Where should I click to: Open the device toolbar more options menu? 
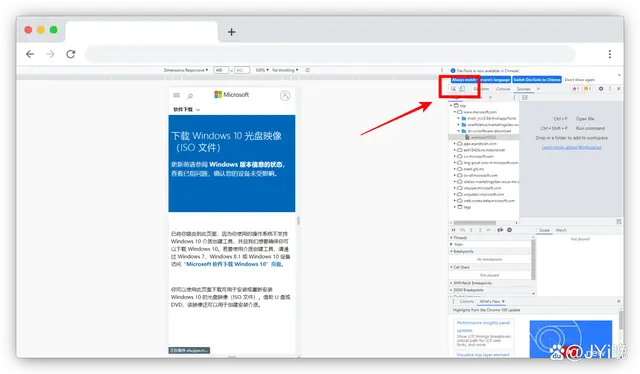(x=442, y=70)
